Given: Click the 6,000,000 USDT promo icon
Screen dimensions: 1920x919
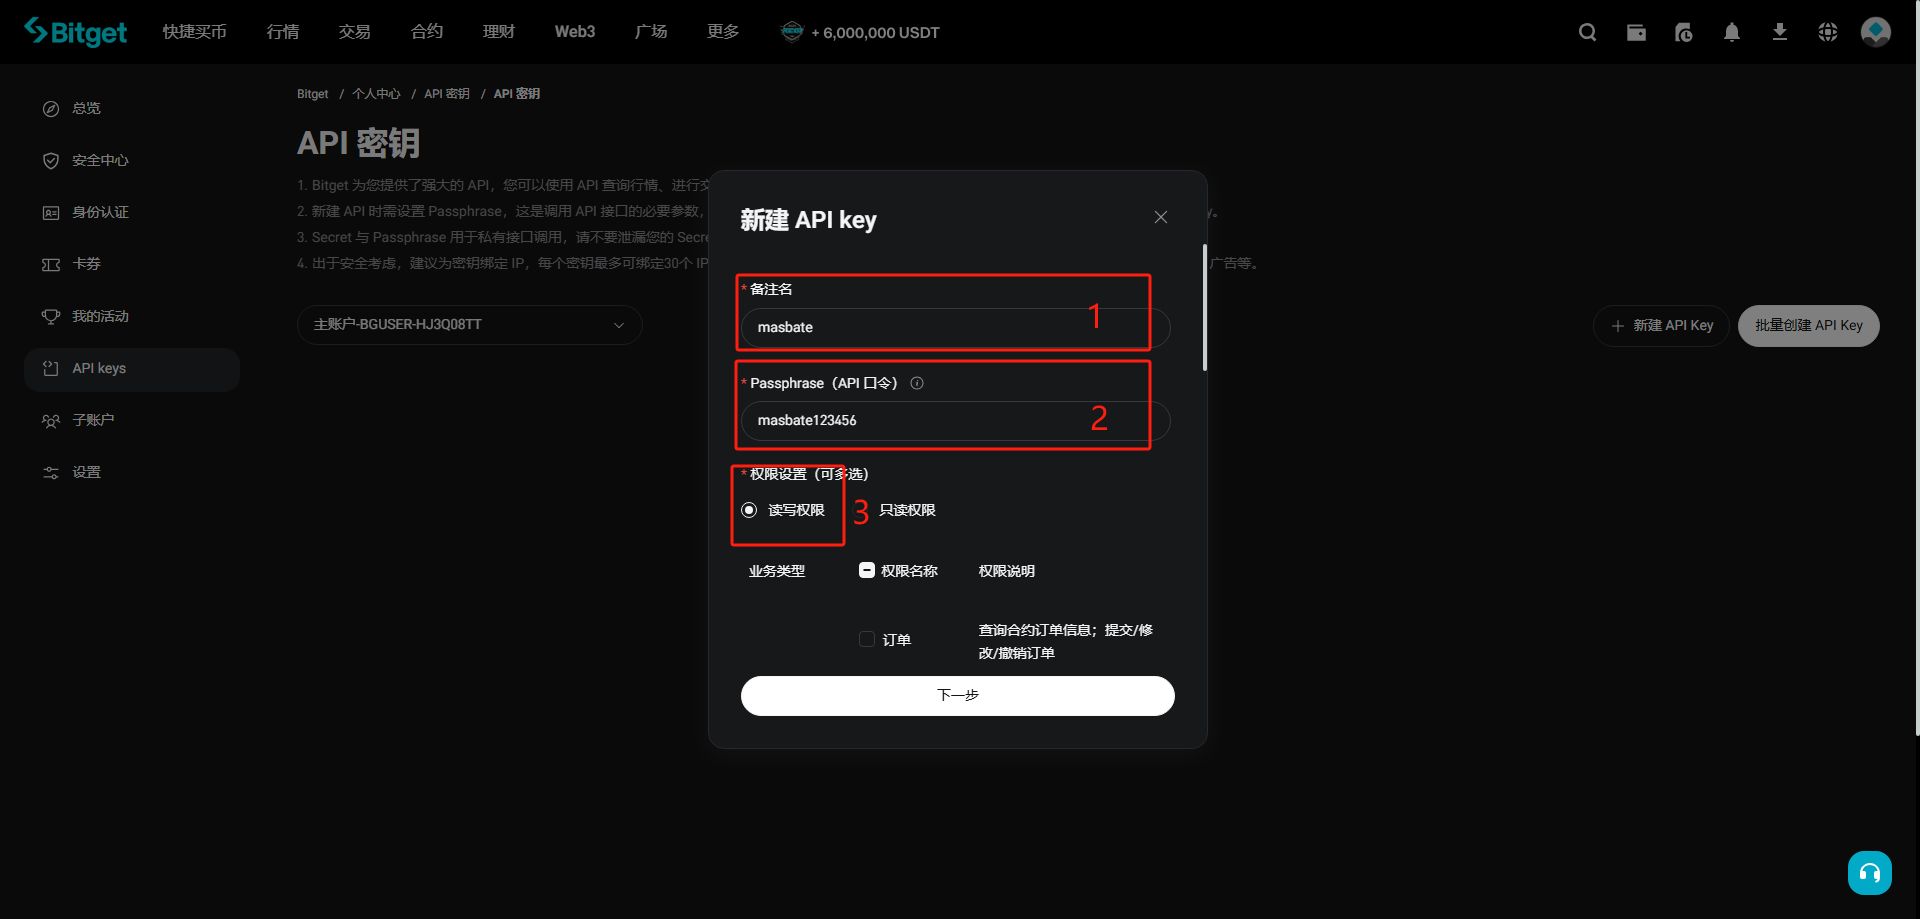Looking at the screenshot, I should [792, 32].
